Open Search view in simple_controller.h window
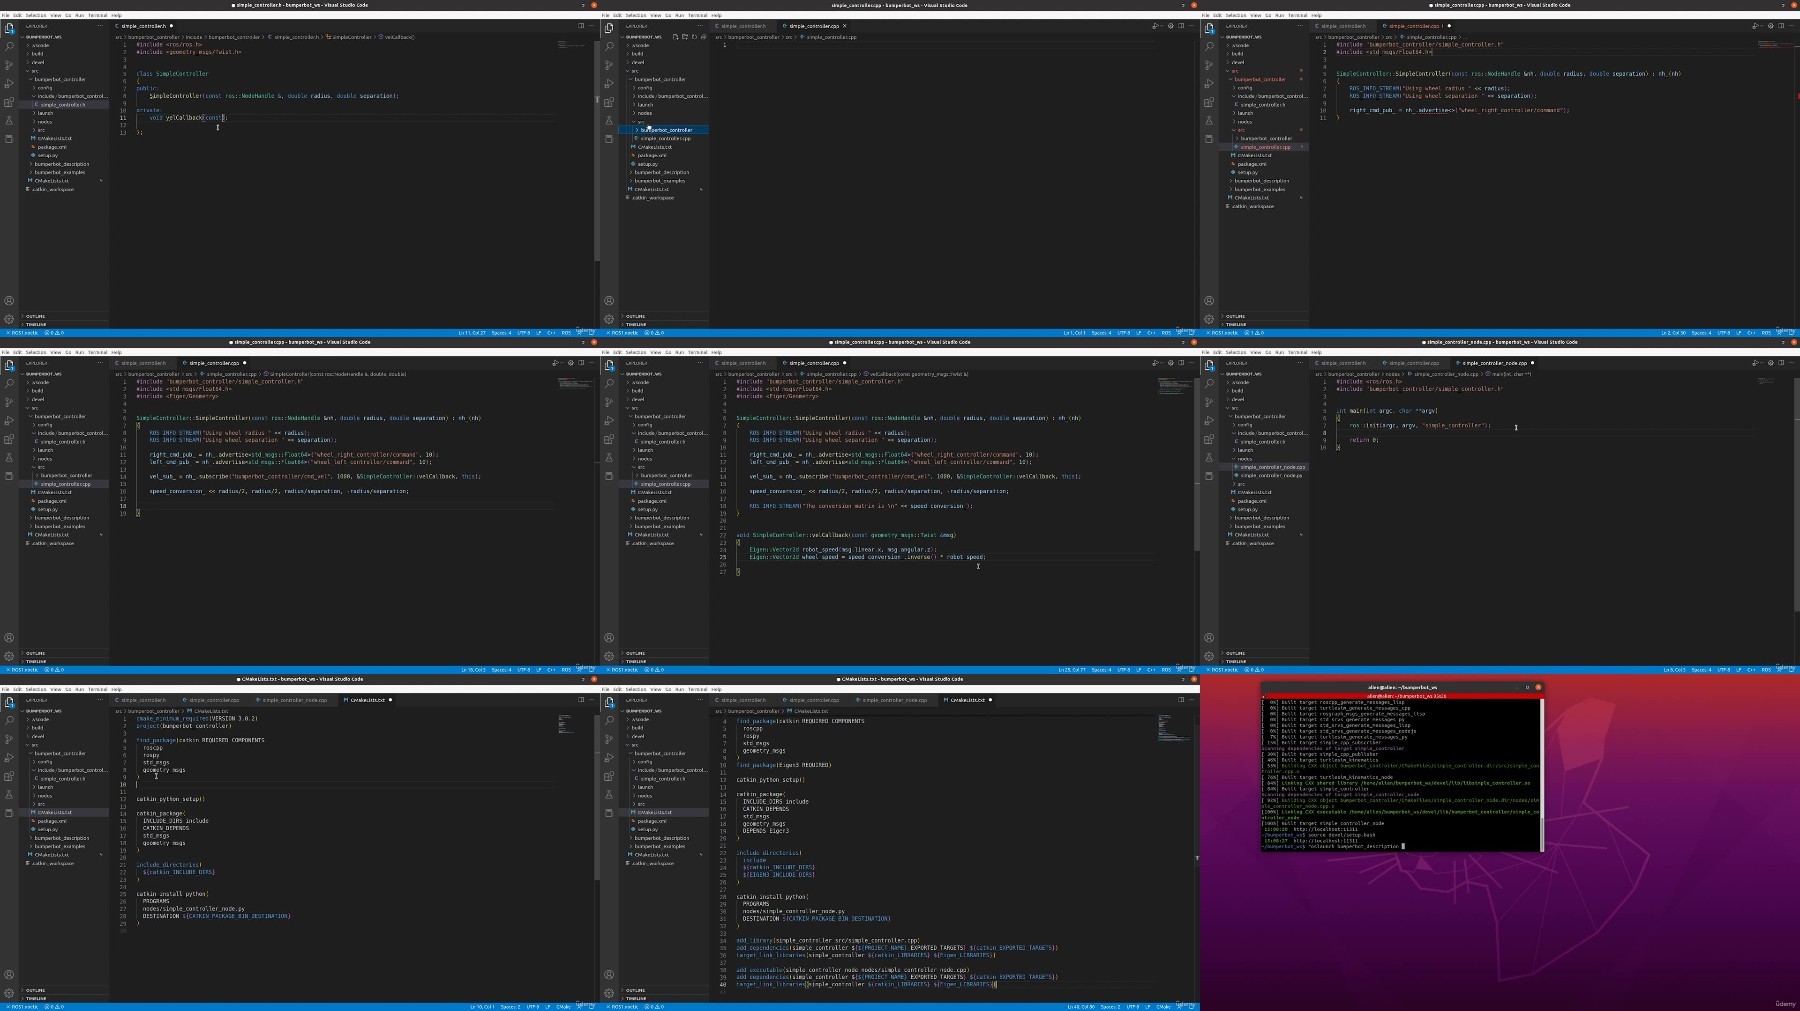This screenshot has height=1011, width=1800. [x=9, y=47]
